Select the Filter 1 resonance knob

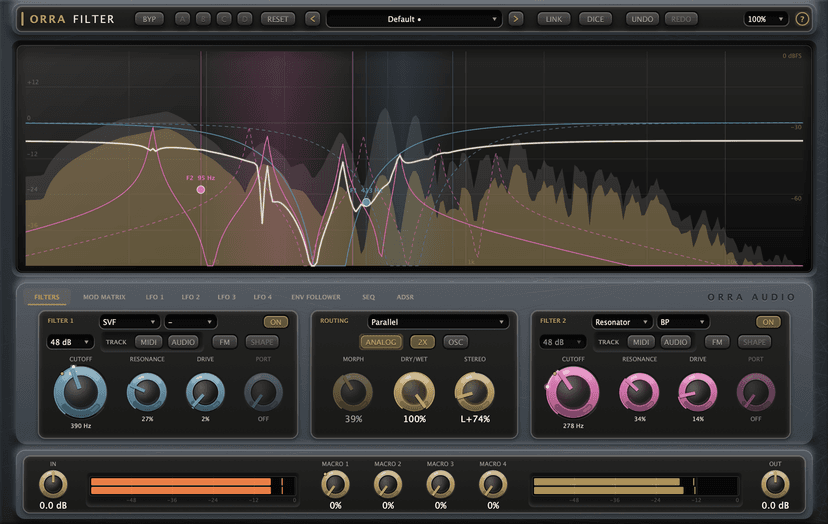coord(147,392)
